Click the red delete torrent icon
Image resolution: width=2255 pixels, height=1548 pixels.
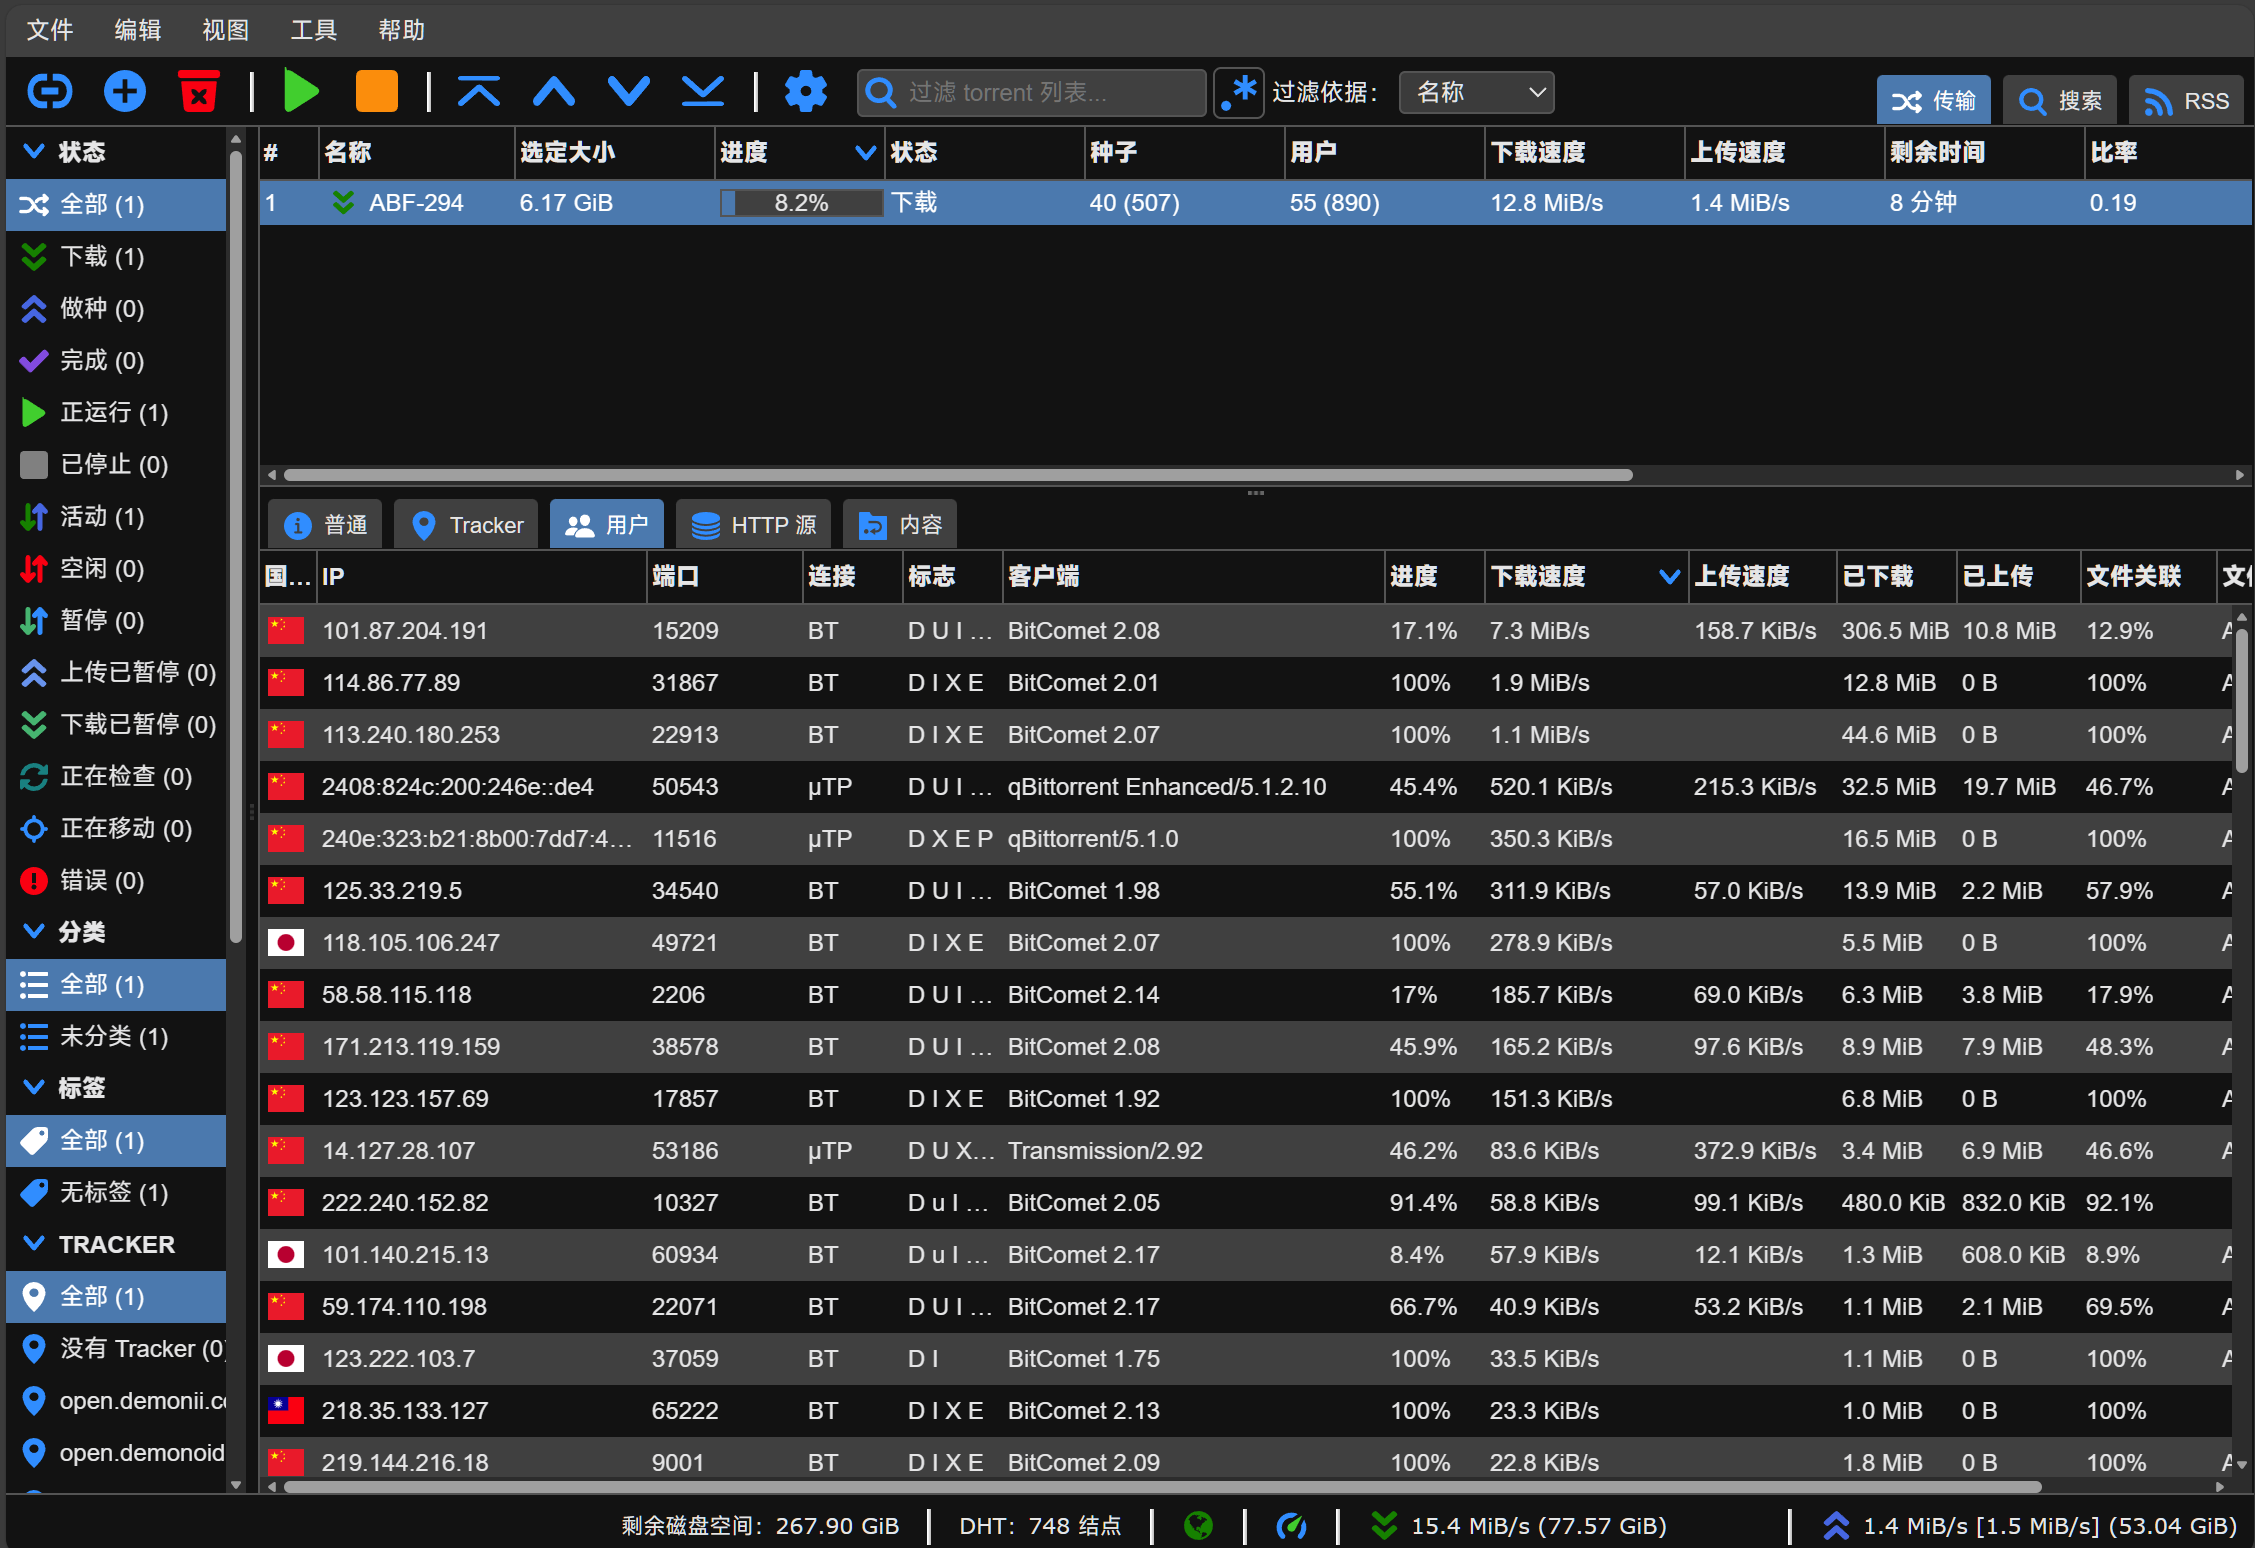point(199,92)
